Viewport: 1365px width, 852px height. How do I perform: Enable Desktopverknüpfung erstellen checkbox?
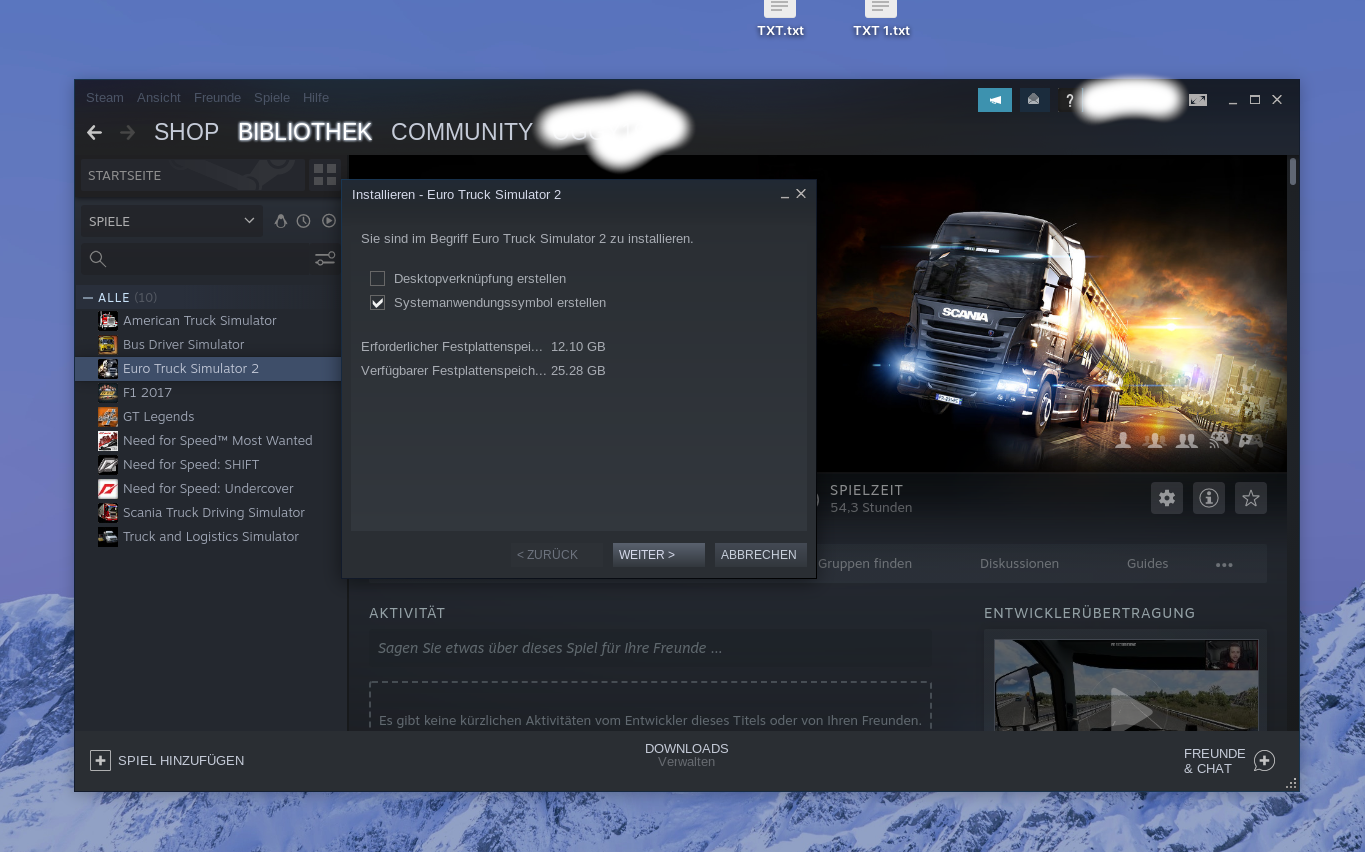coord(377,279)
